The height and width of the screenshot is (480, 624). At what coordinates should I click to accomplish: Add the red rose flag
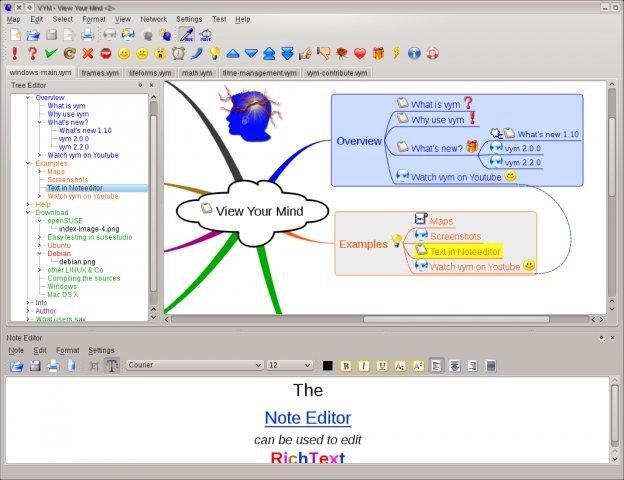(342, 53)
